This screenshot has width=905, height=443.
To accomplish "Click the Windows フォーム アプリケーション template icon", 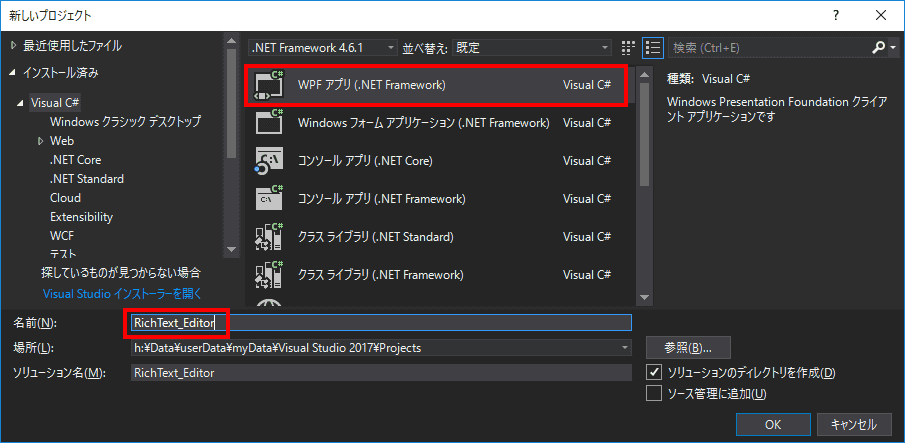I will point(269,122).
